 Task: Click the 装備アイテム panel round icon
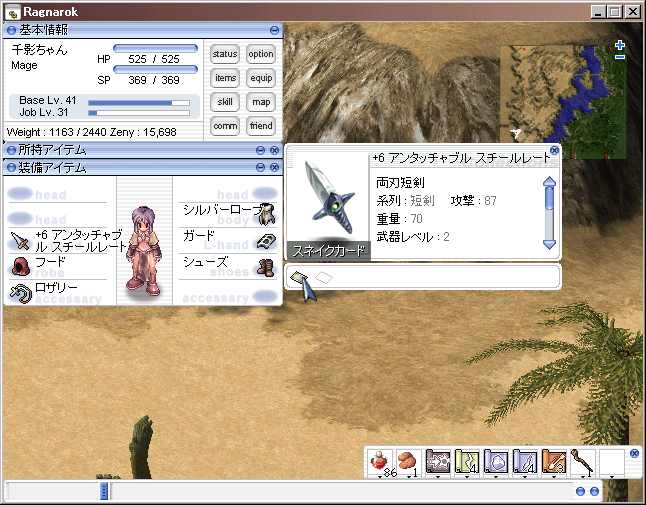tap(11, 167)
